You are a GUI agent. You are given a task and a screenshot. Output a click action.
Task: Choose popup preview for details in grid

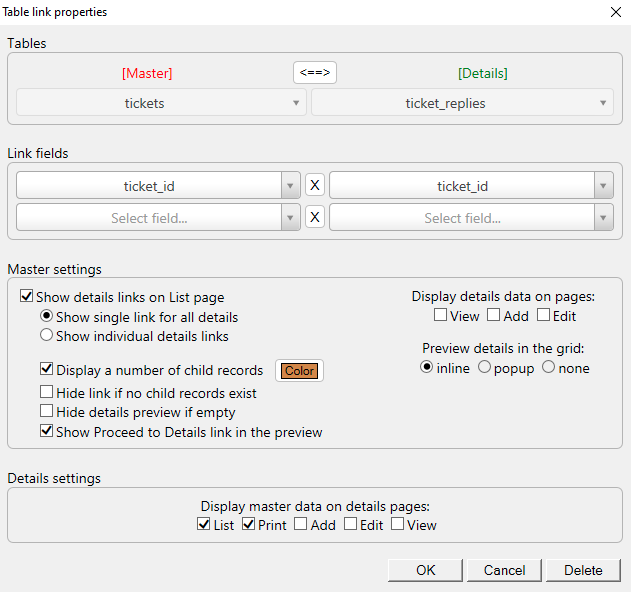tap(485, 368)
